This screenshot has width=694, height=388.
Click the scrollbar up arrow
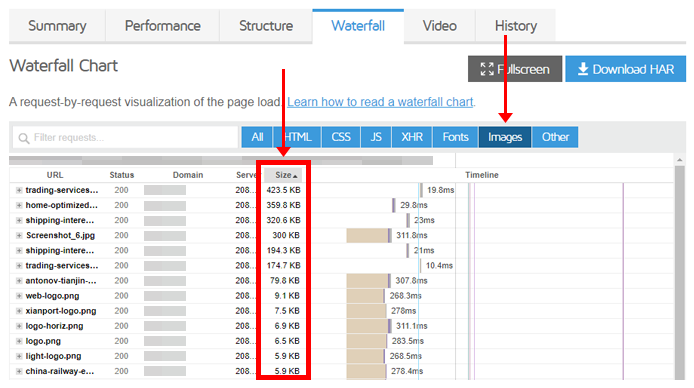[679, 160]
